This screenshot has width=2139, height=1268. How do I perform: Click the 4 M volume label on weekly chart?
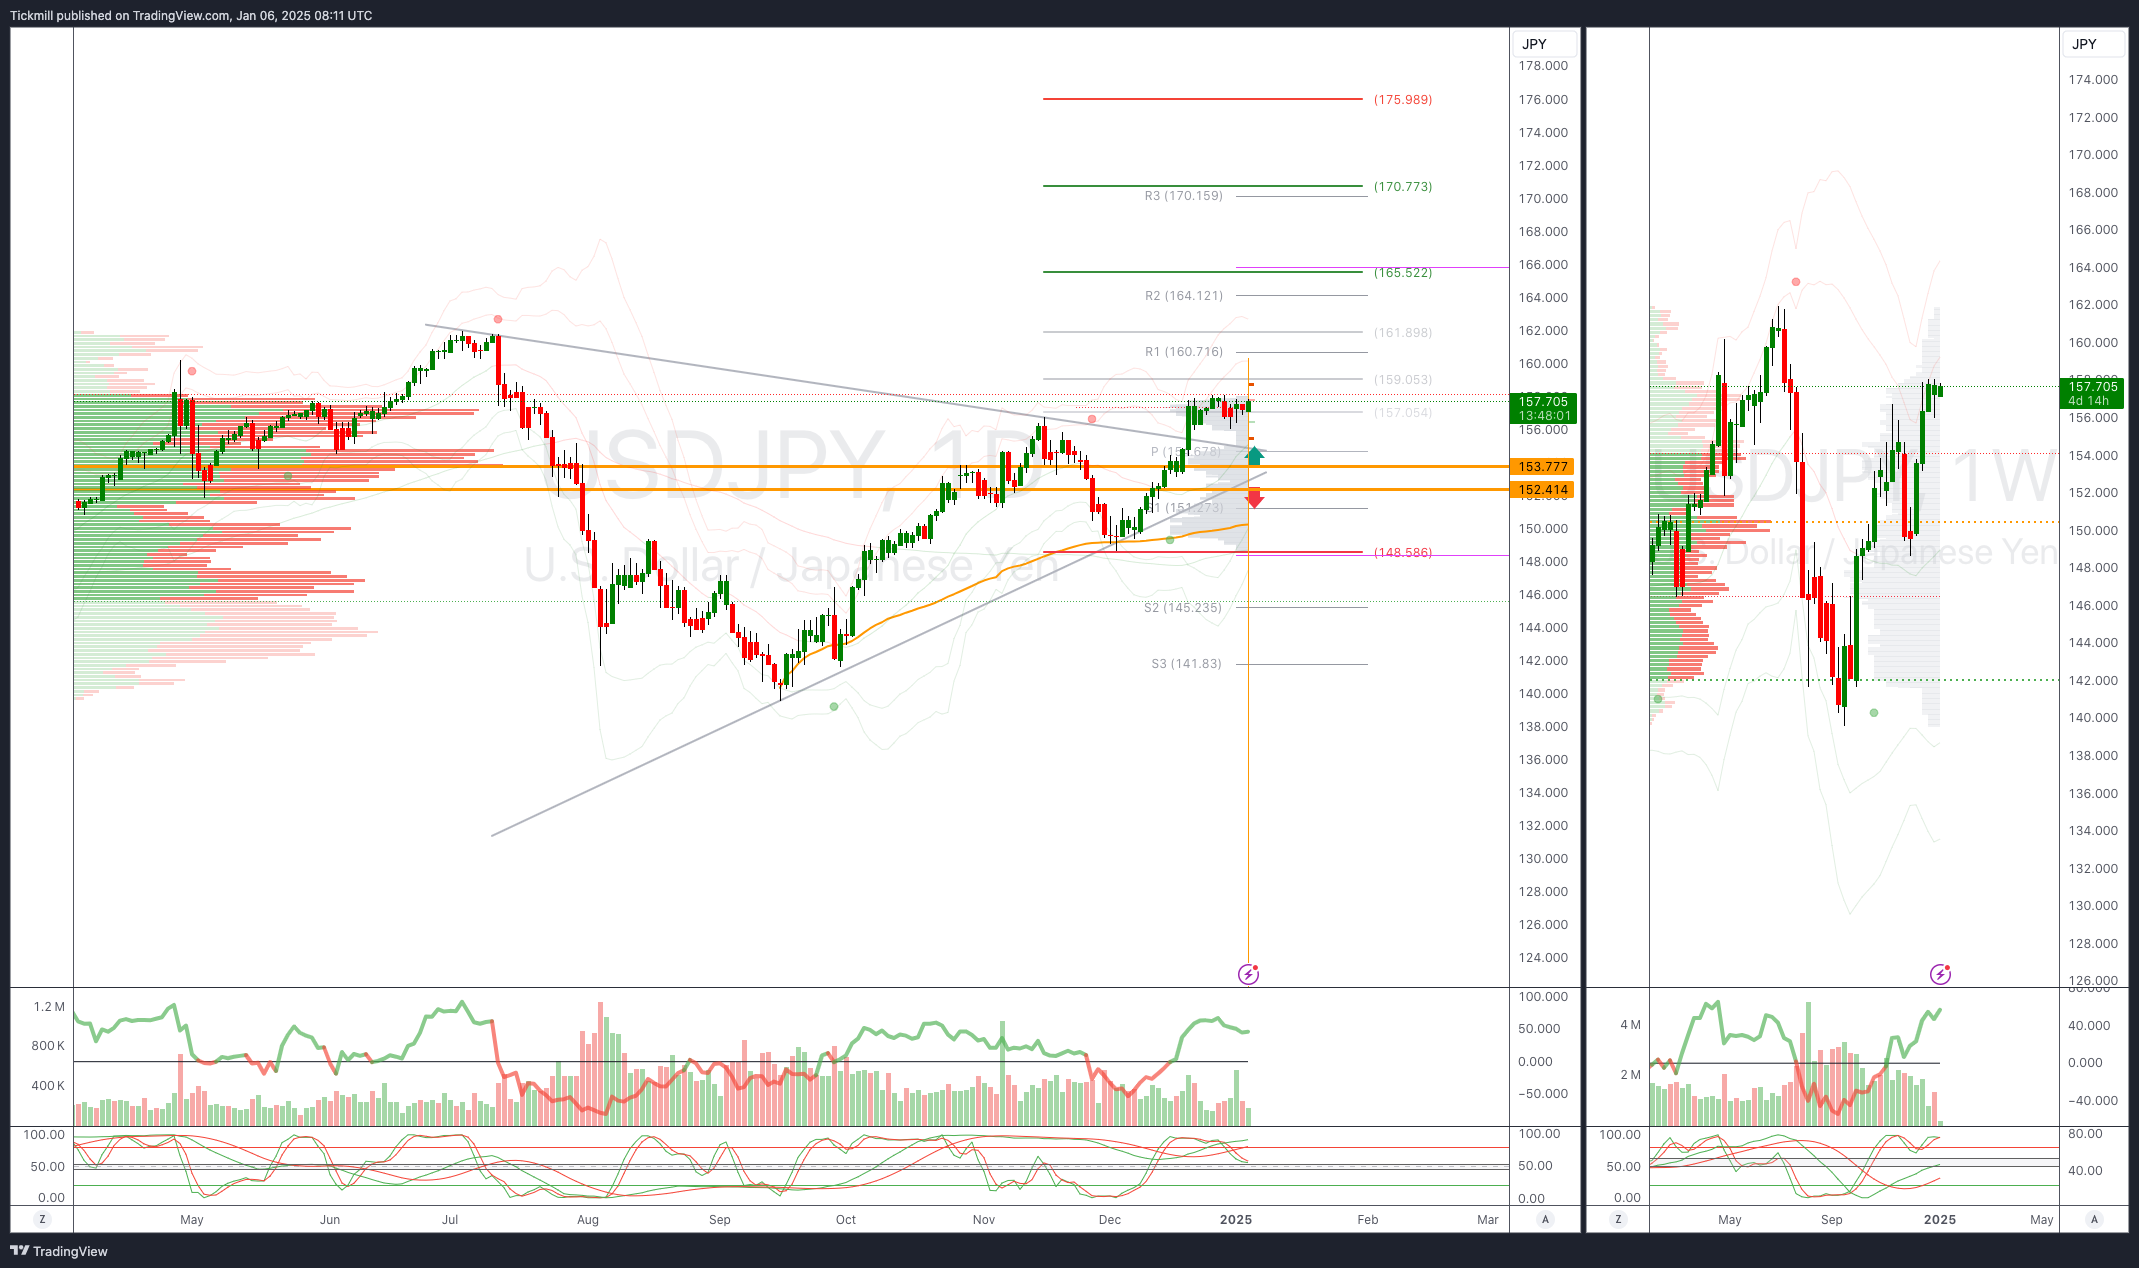[x=1630, y=1025]
